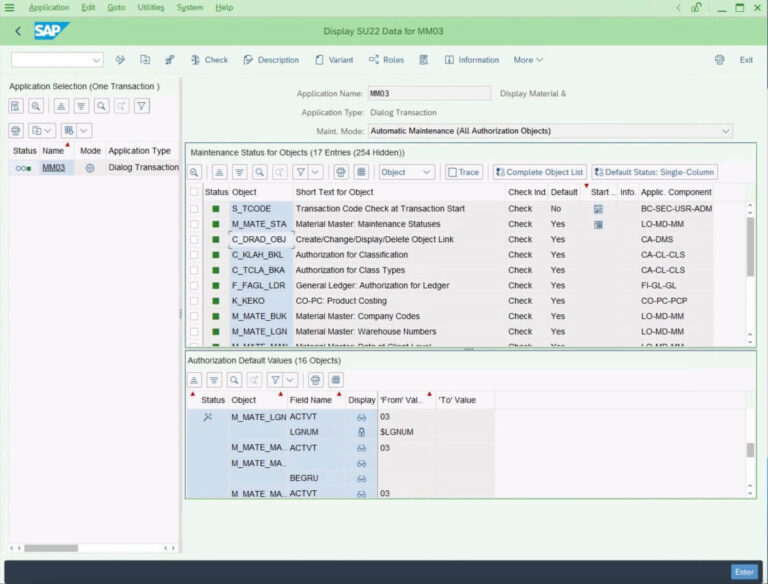Click the Variant toolbar button
This screenshot has width=768, height=584.
pos(334,60)
